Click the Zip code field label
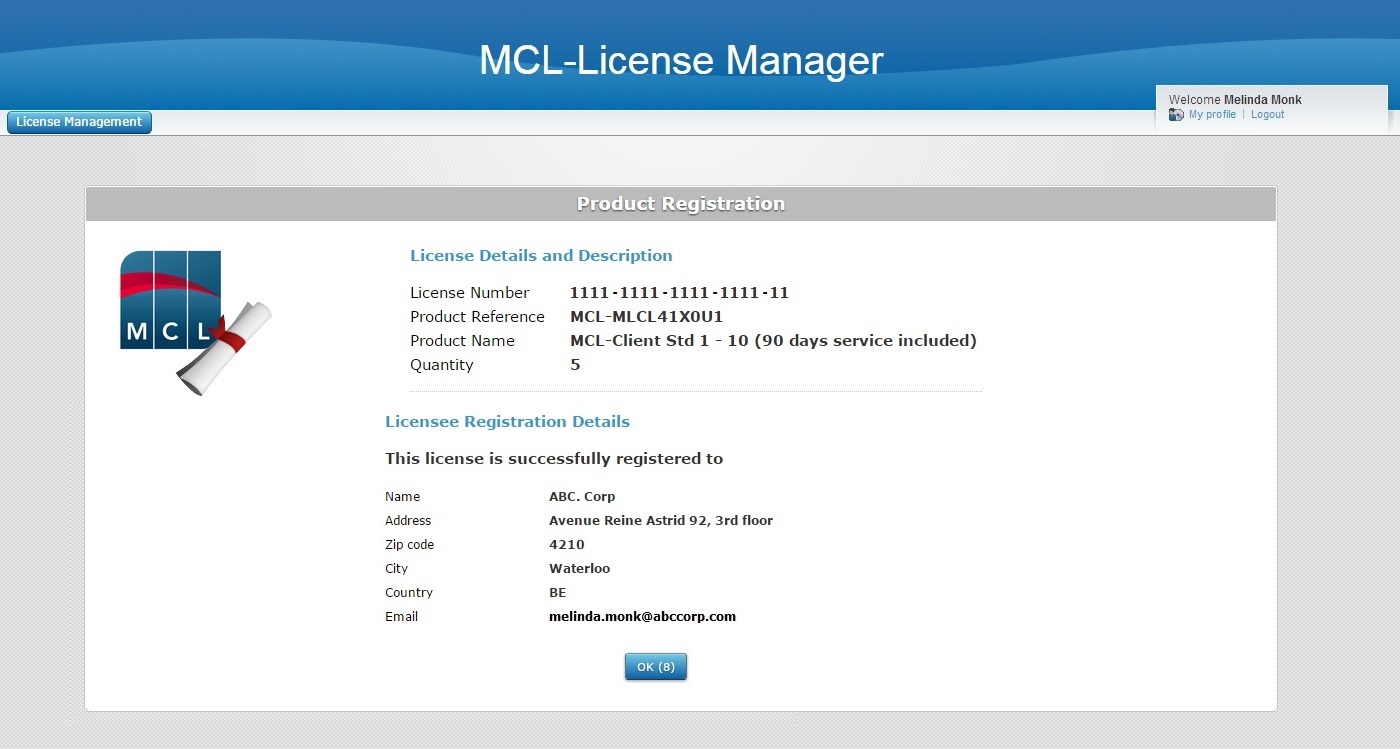1400x749 pixels. point(410,545)
